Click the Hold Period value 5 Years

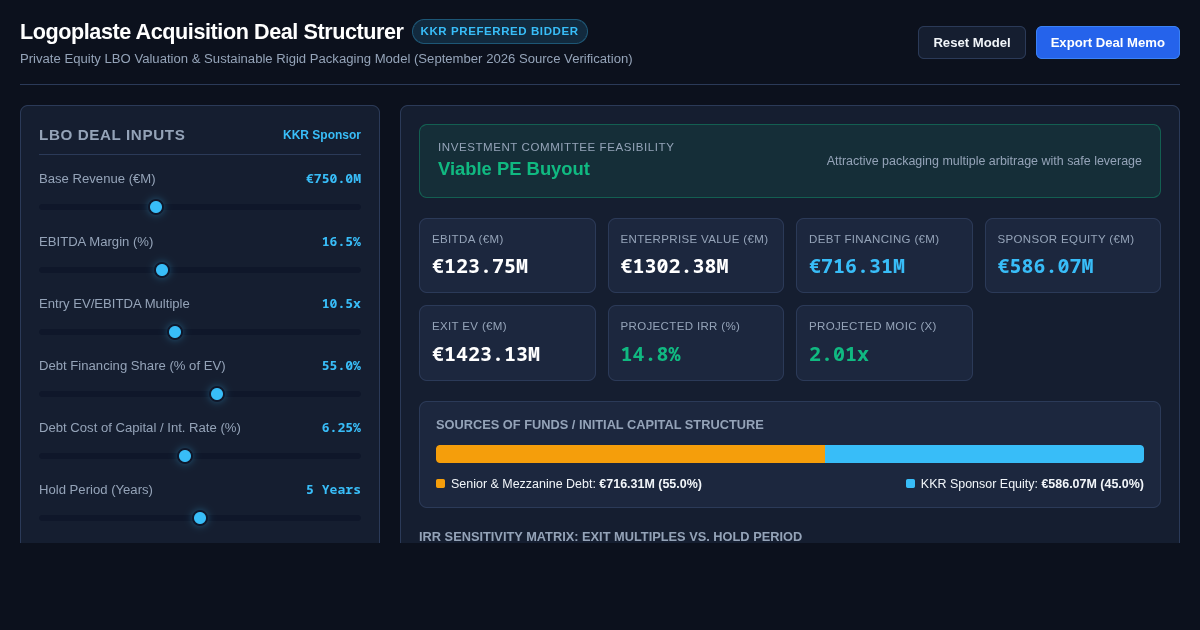click(333, 489)
